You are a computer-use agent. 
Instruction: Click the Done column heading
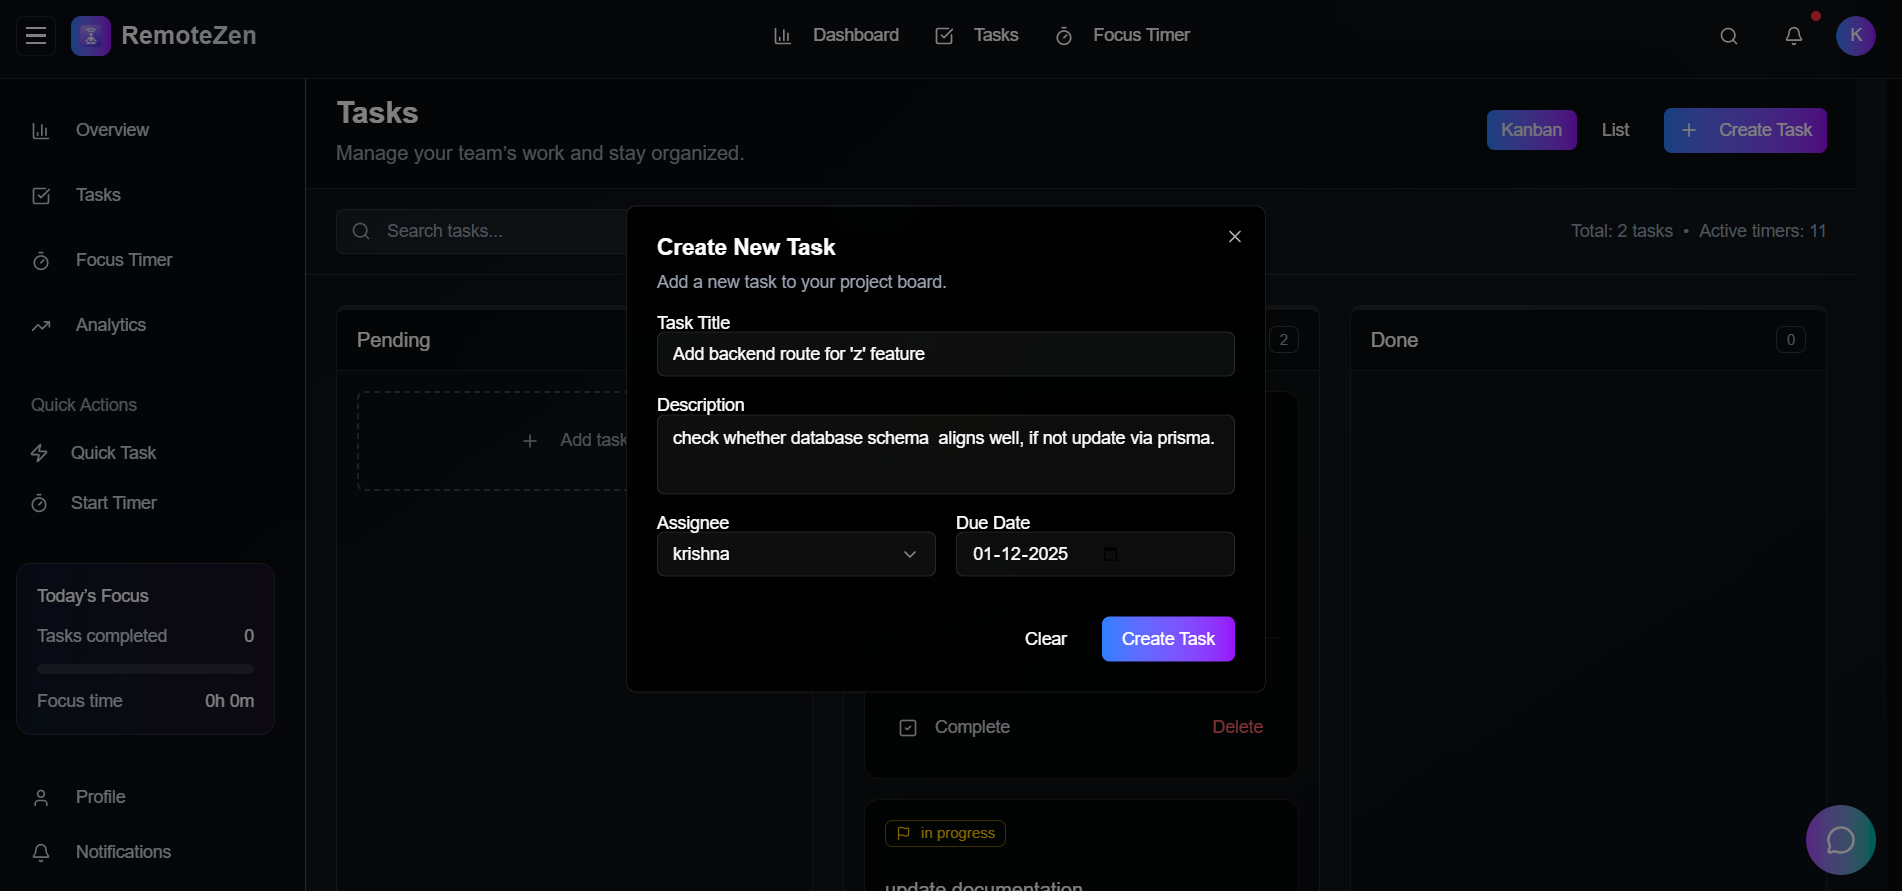tap(1394, 340)
